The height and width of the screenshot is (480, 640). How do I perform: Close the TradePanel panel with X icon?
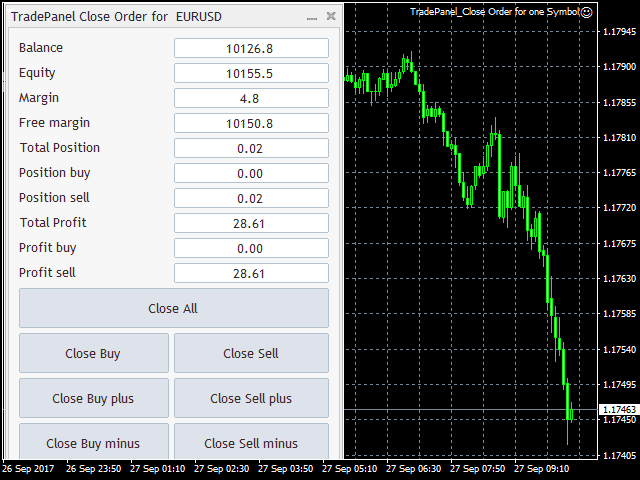click(x=331, y=16)
